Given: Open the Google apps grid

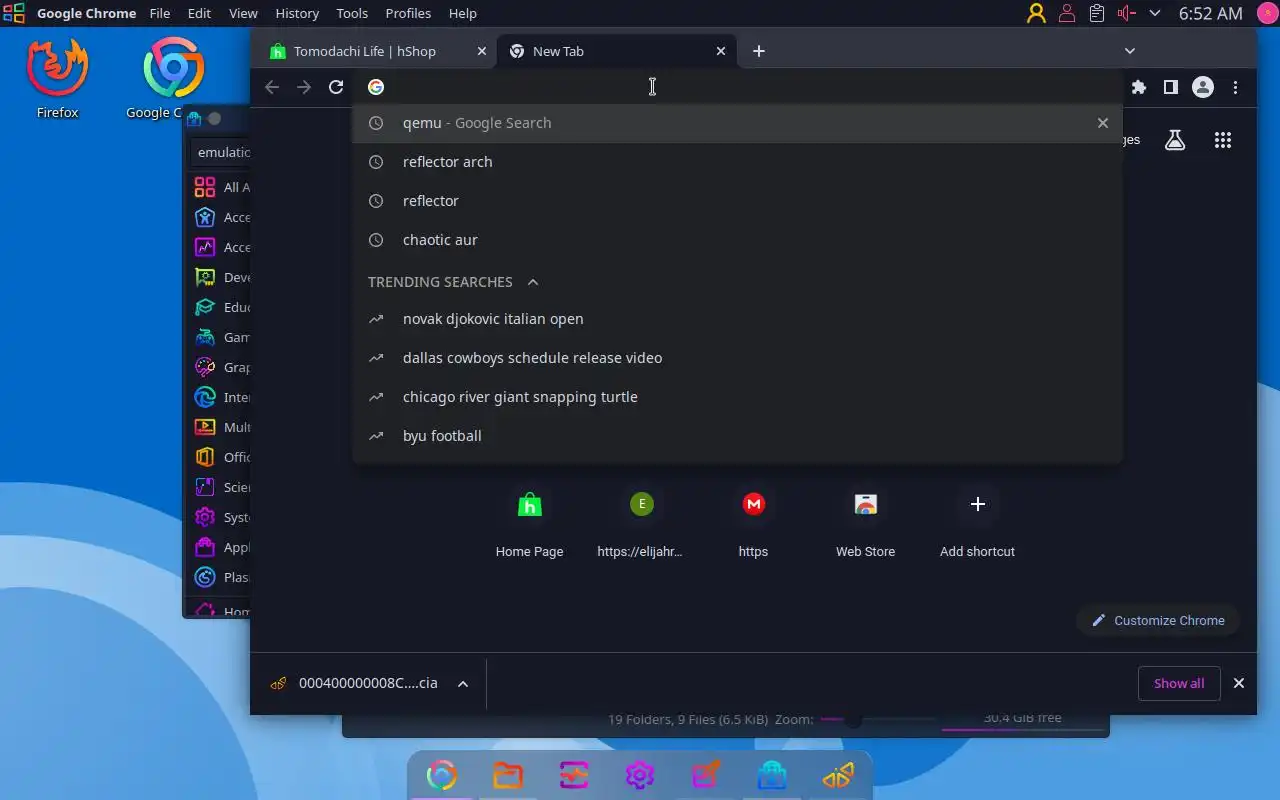Looking at the screenshot, I should (x=1222, y=140).
